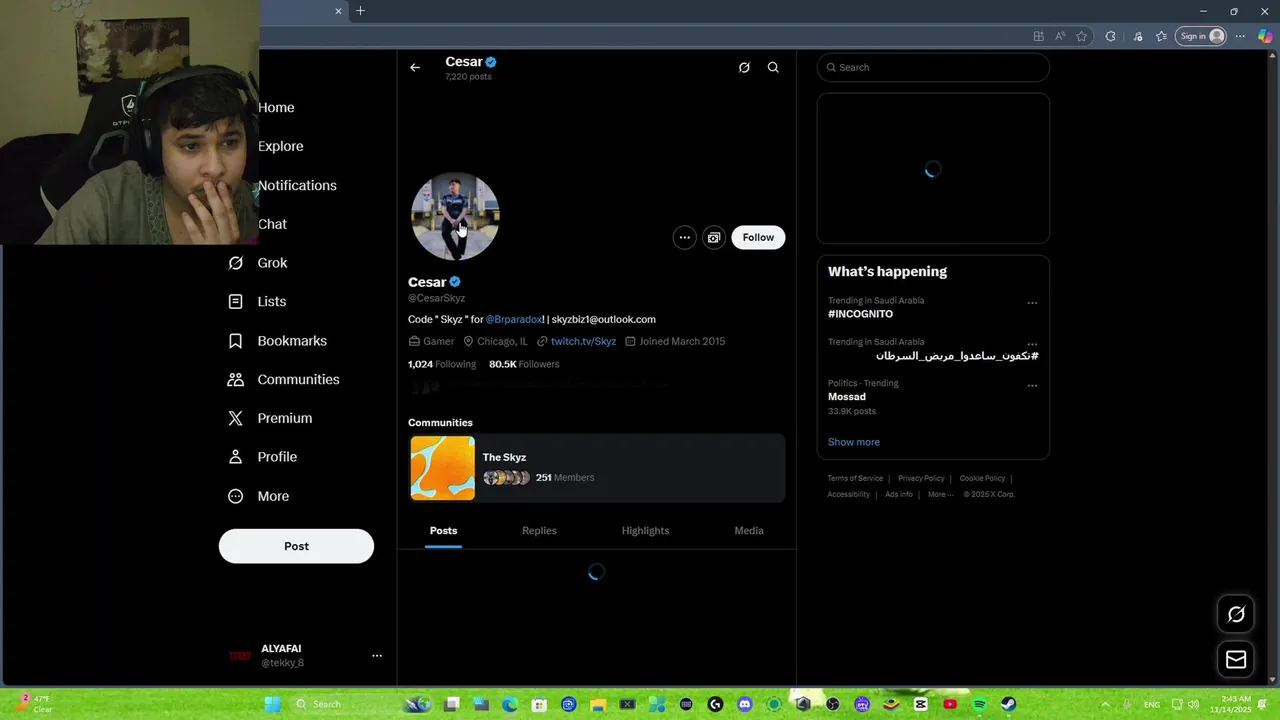
Task: Open Spotify from the taskbar
Action: 979,704
